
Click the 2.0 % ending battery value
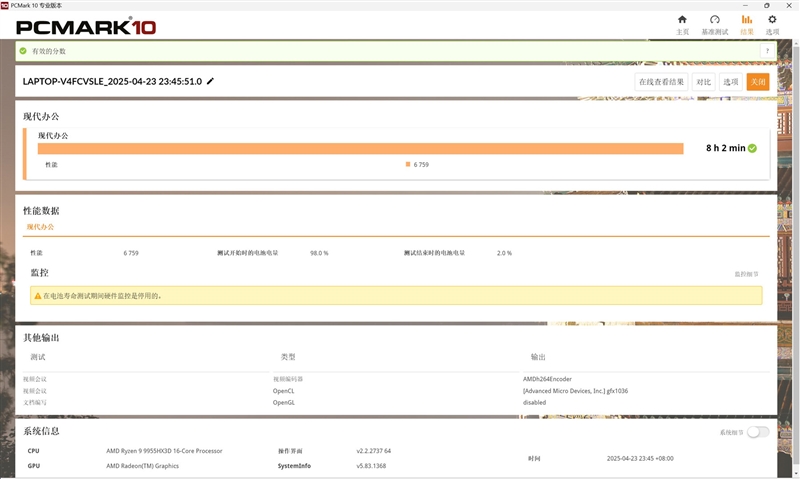point(504,253)
